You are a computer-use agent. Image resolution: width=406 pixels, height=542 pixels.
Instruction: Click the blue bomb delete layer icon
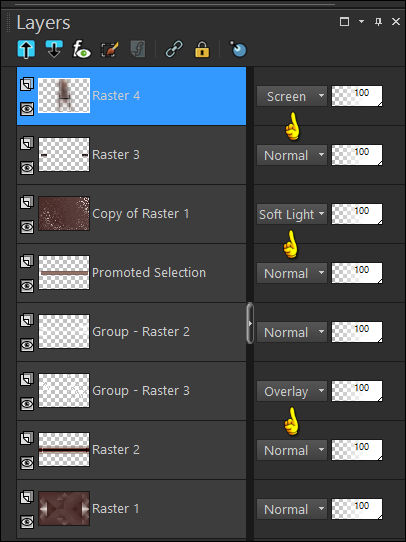point(238,49)
